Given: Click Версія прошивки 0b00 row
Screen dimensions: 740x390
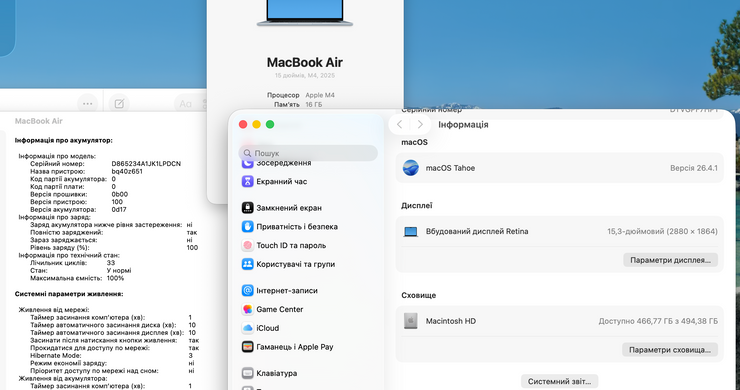Looking at the screenshot, I should [79, 194].
